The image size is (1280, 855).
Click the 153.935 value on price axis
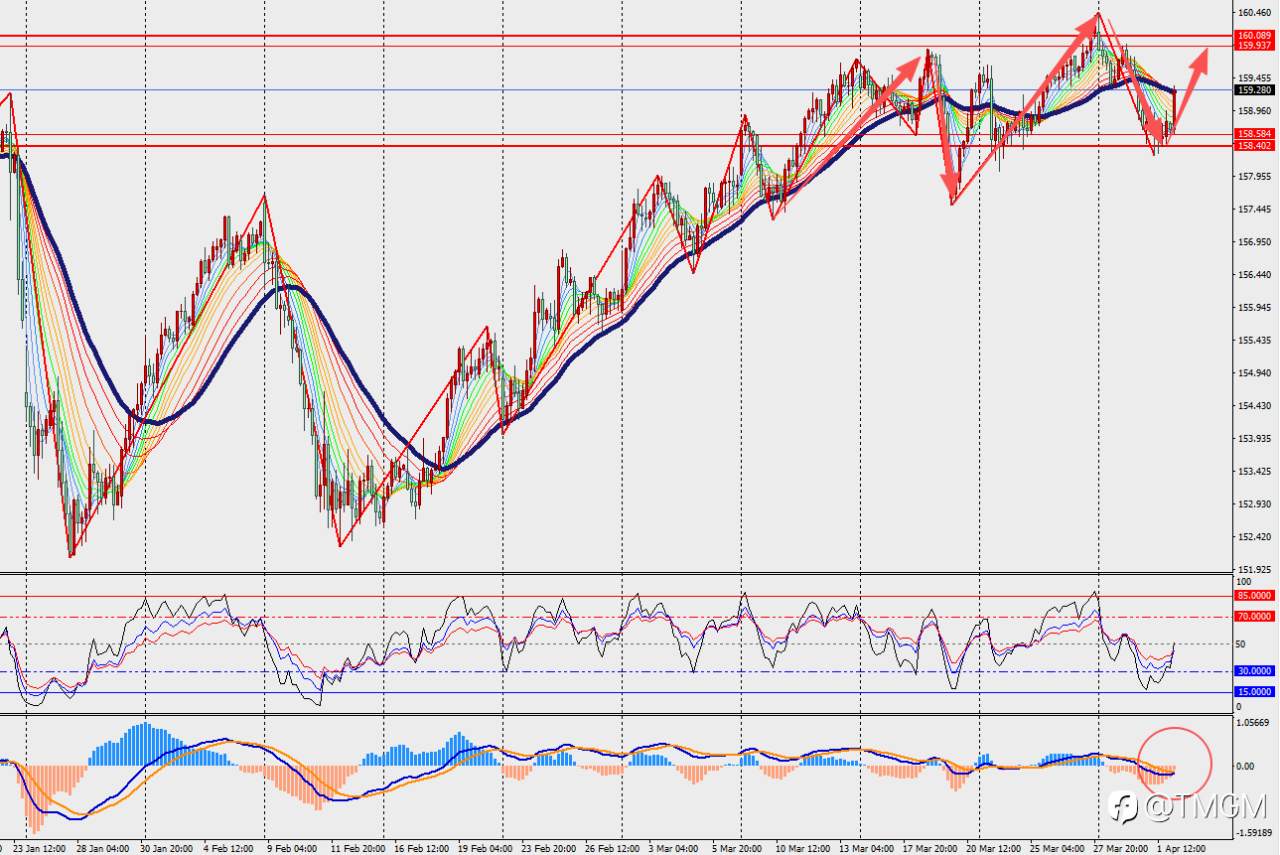click(1254, 439)
